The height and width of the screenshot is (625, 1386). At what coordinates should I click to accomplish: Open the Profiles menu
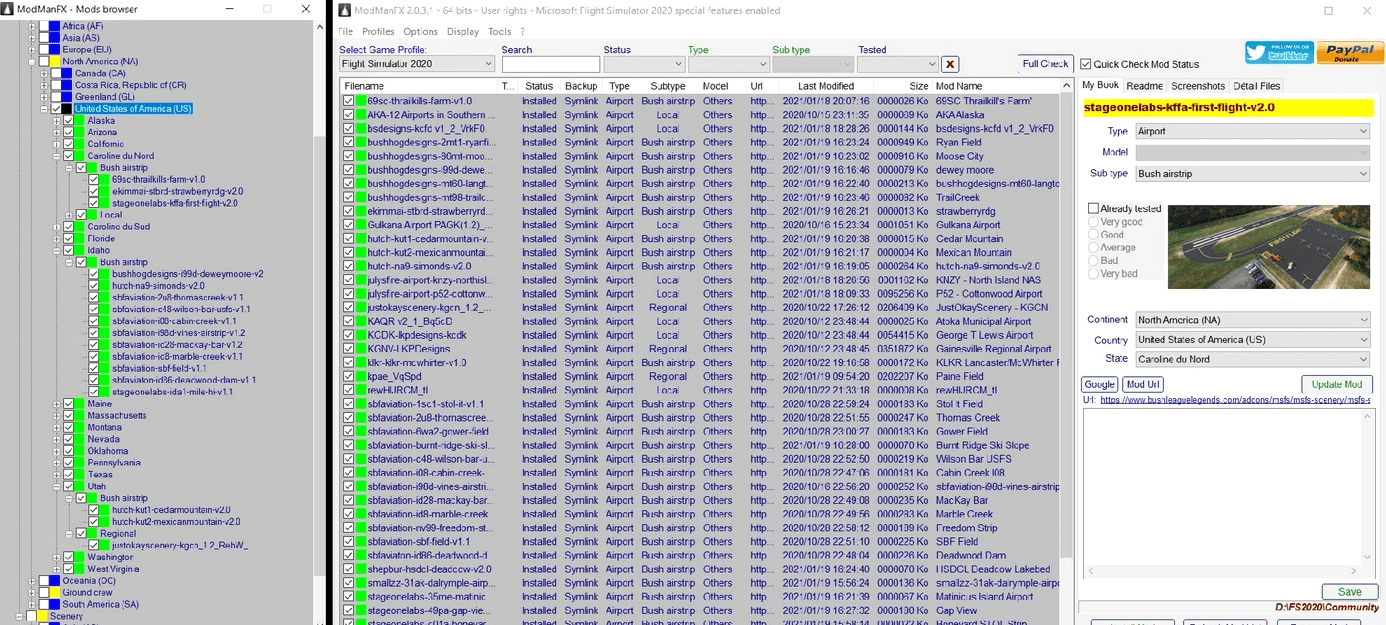[x=378, y=32]
